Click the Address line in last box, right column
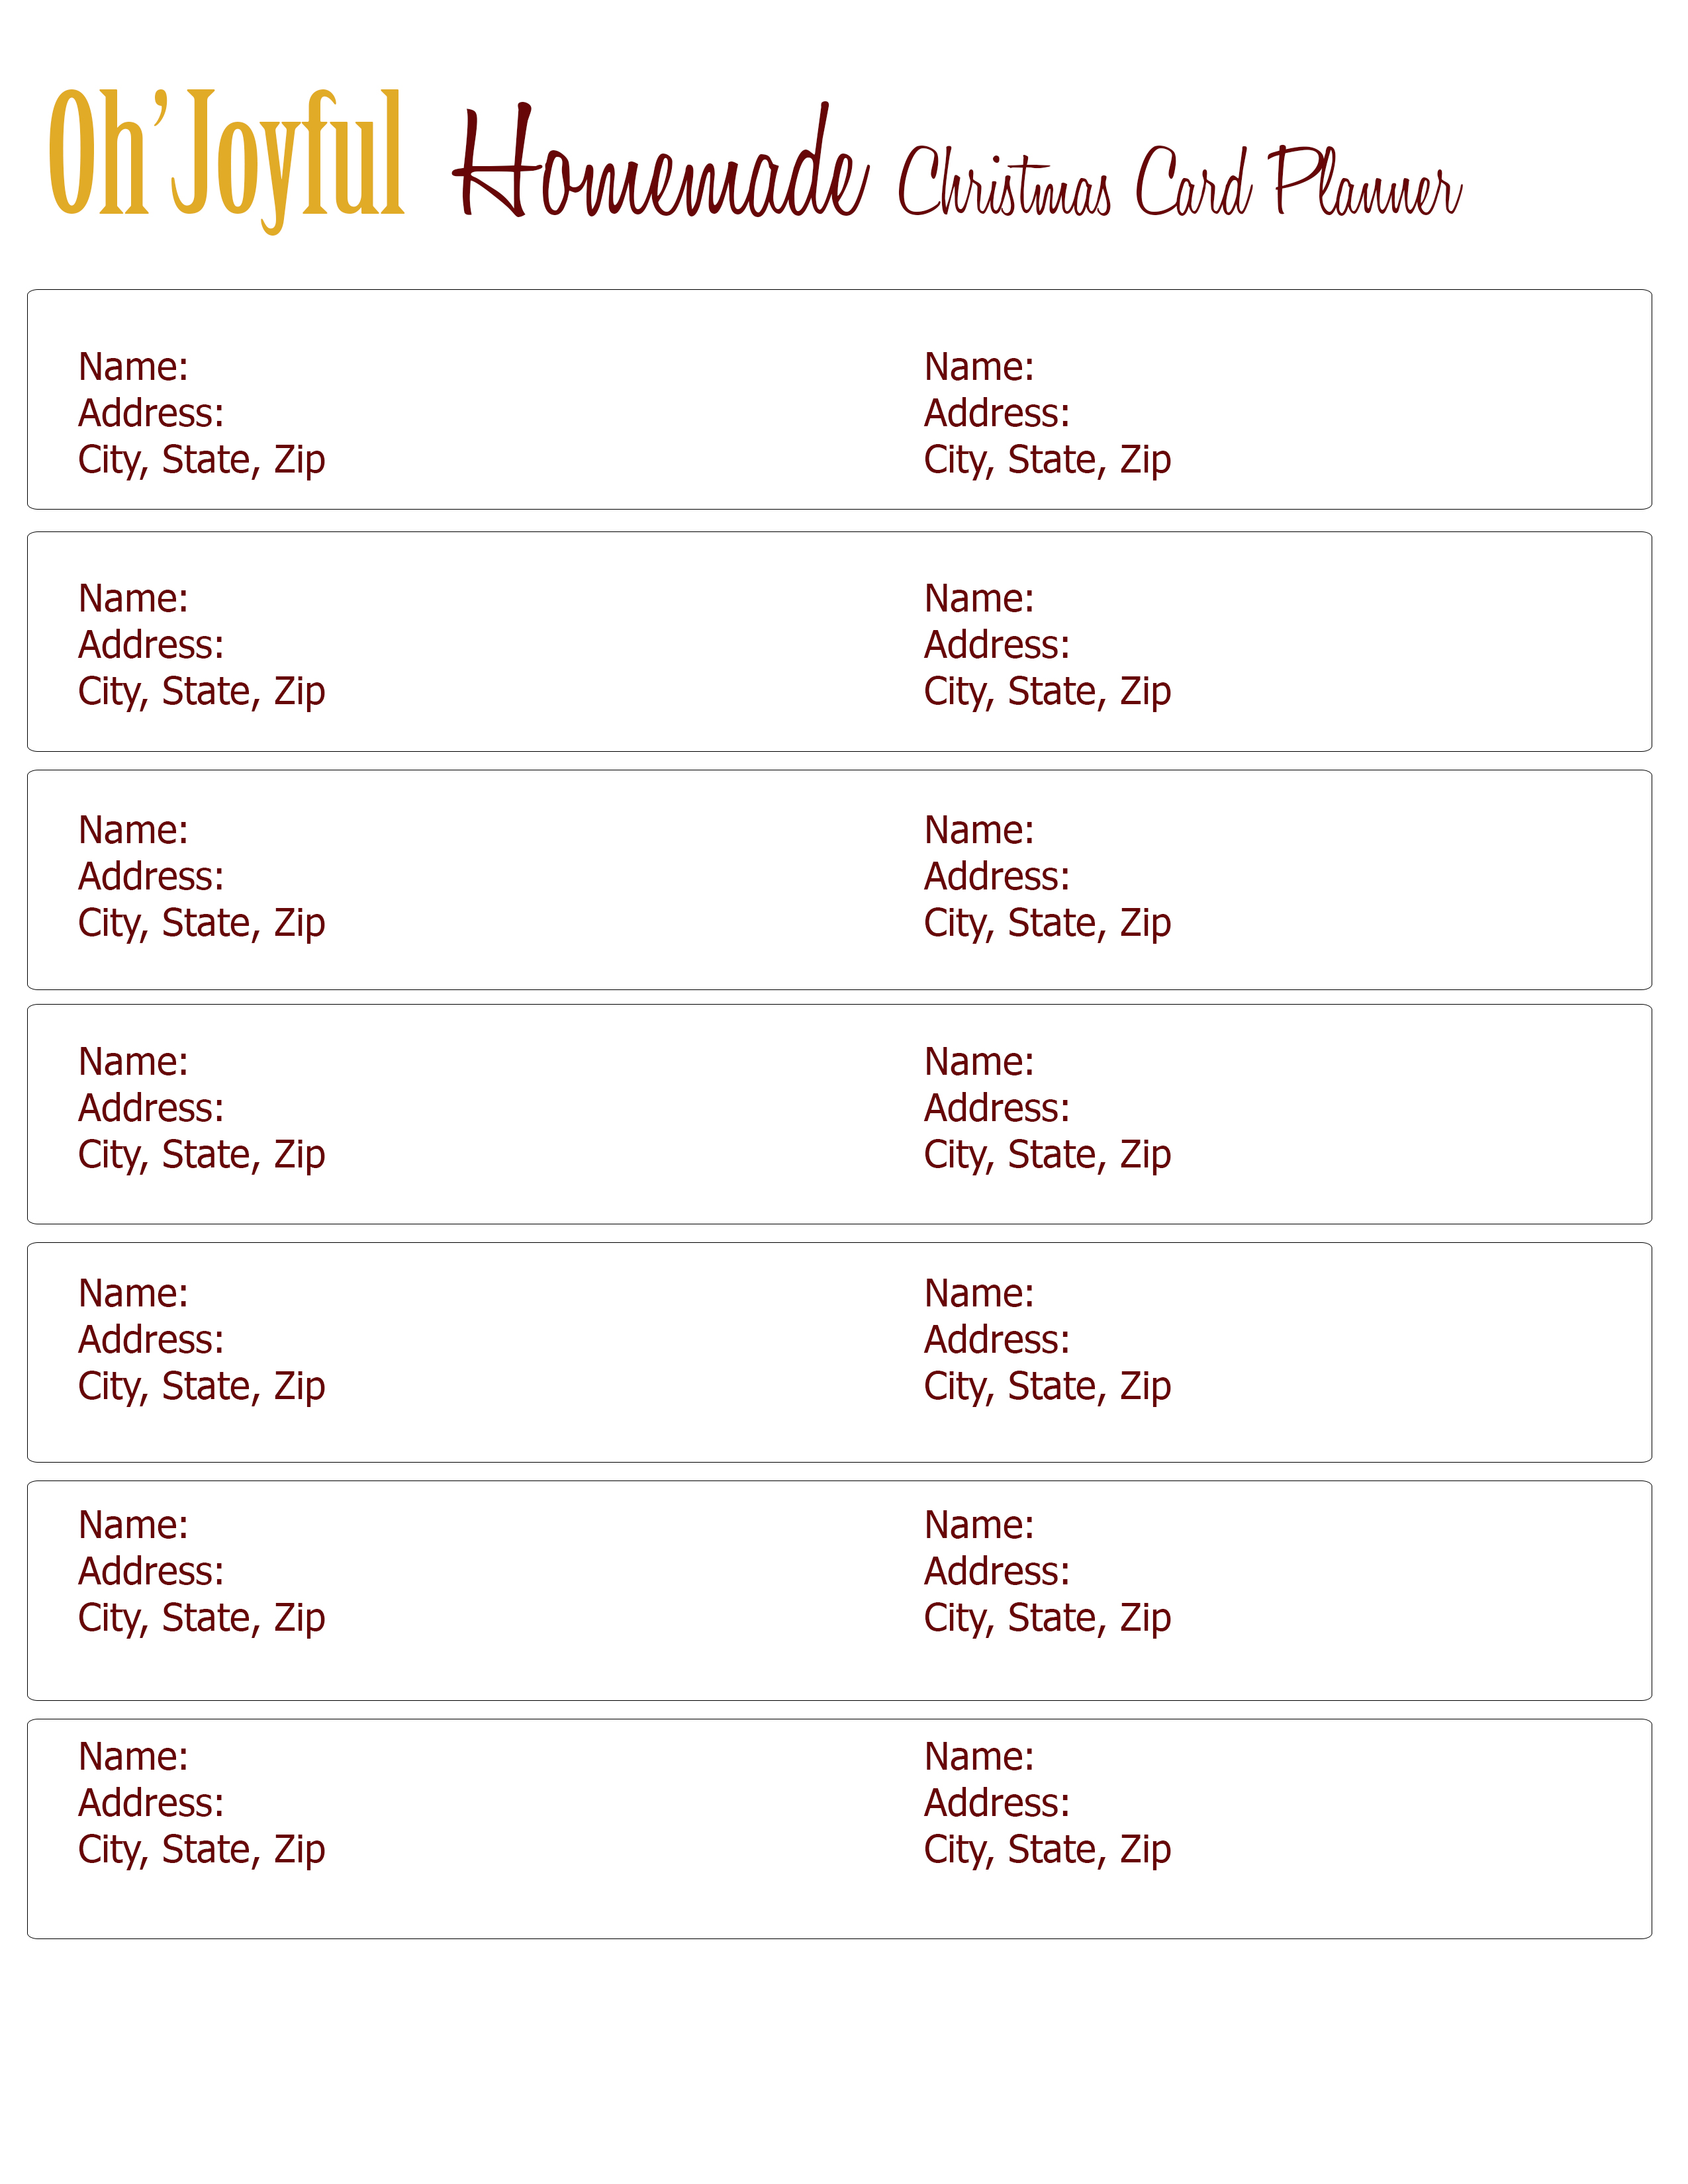Image resolution: width=1688 pixels, height=2184 pixels. [x=997, y=1803]
